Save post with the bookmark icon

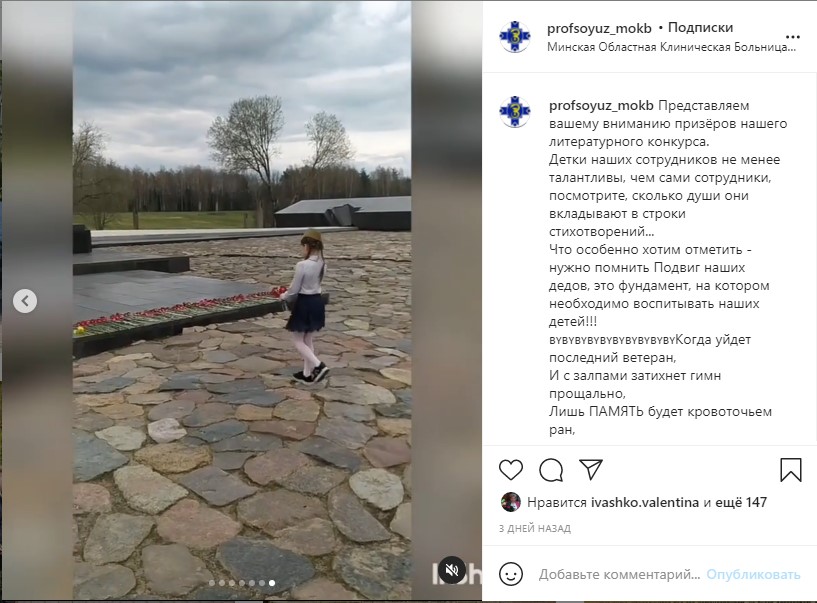790,470
